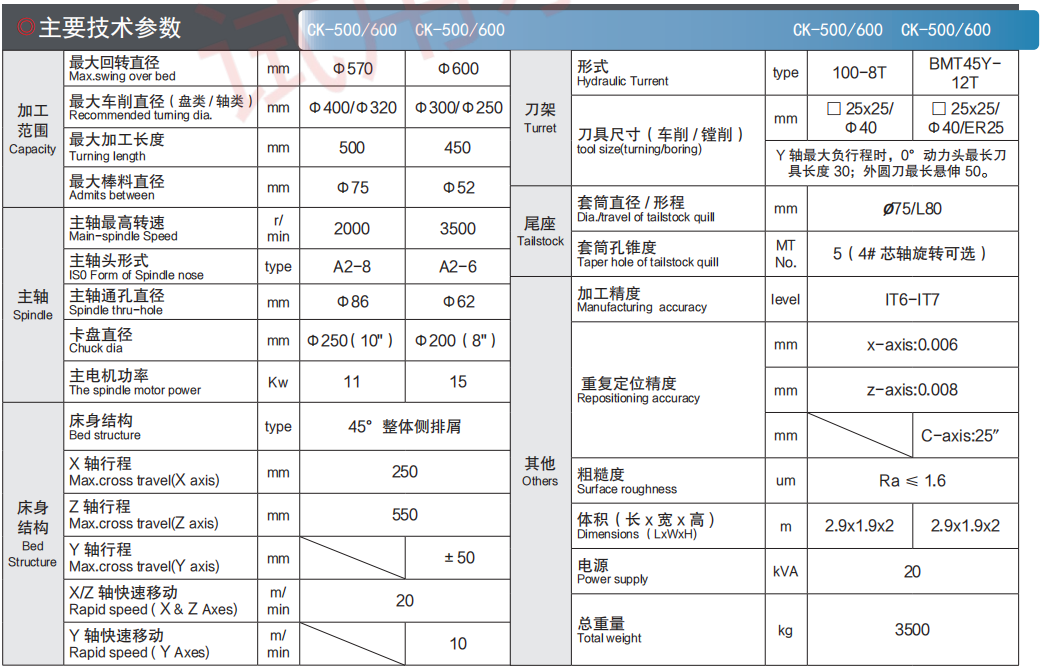Click the z-axis:0.008 repositioning value
This screenshot has height=668, width=1041.
tap(912, 390)
